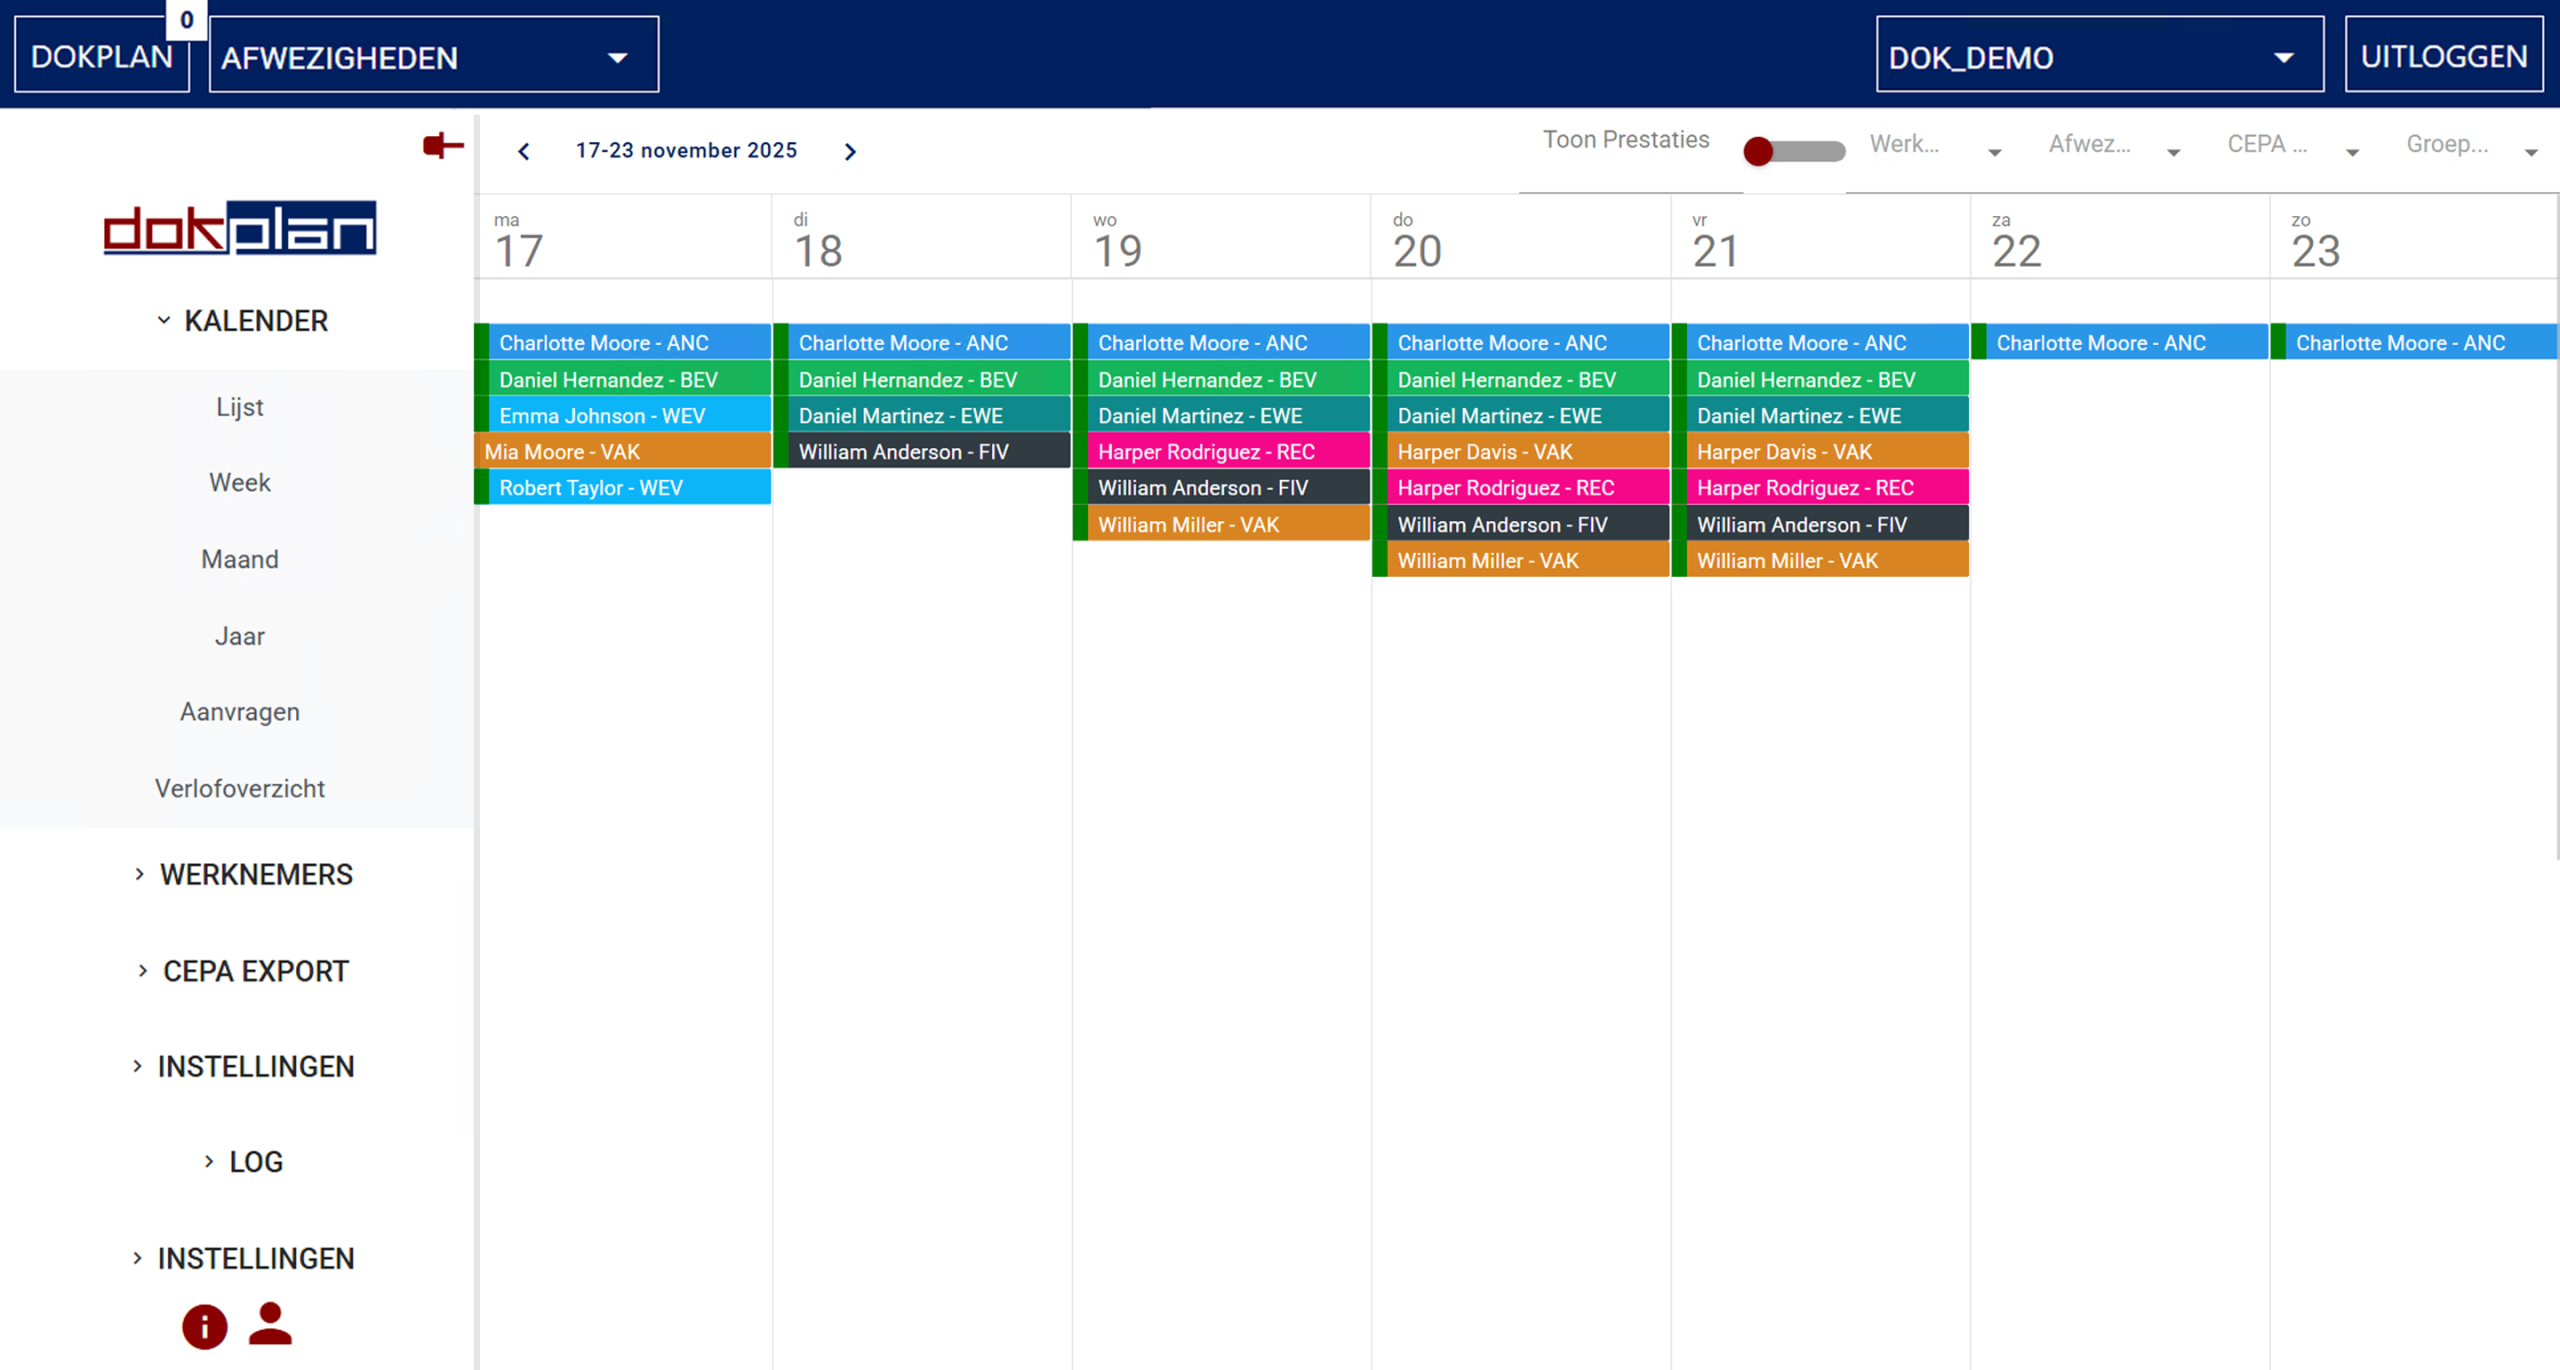2560x1370 pixels.
Task: Collapse the KALENDER section
Action: point(254,320)
